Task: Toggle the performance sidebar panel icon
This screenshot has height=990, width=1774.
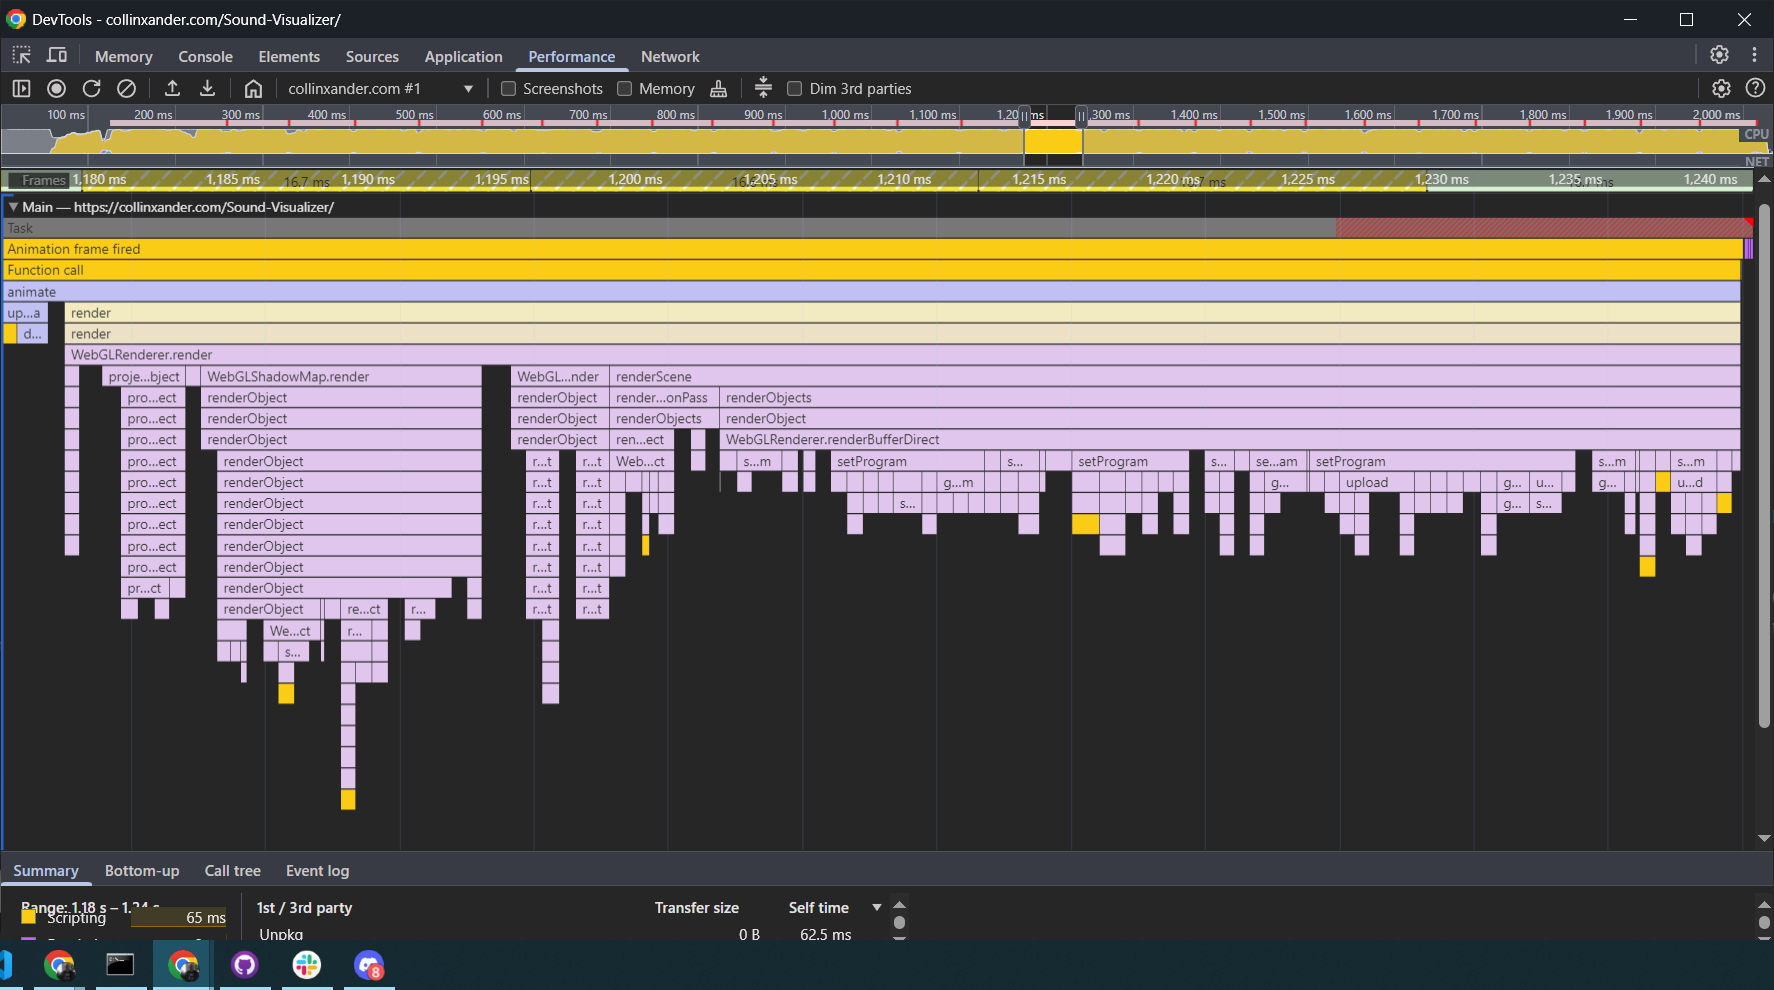Action: pos(21,89)
